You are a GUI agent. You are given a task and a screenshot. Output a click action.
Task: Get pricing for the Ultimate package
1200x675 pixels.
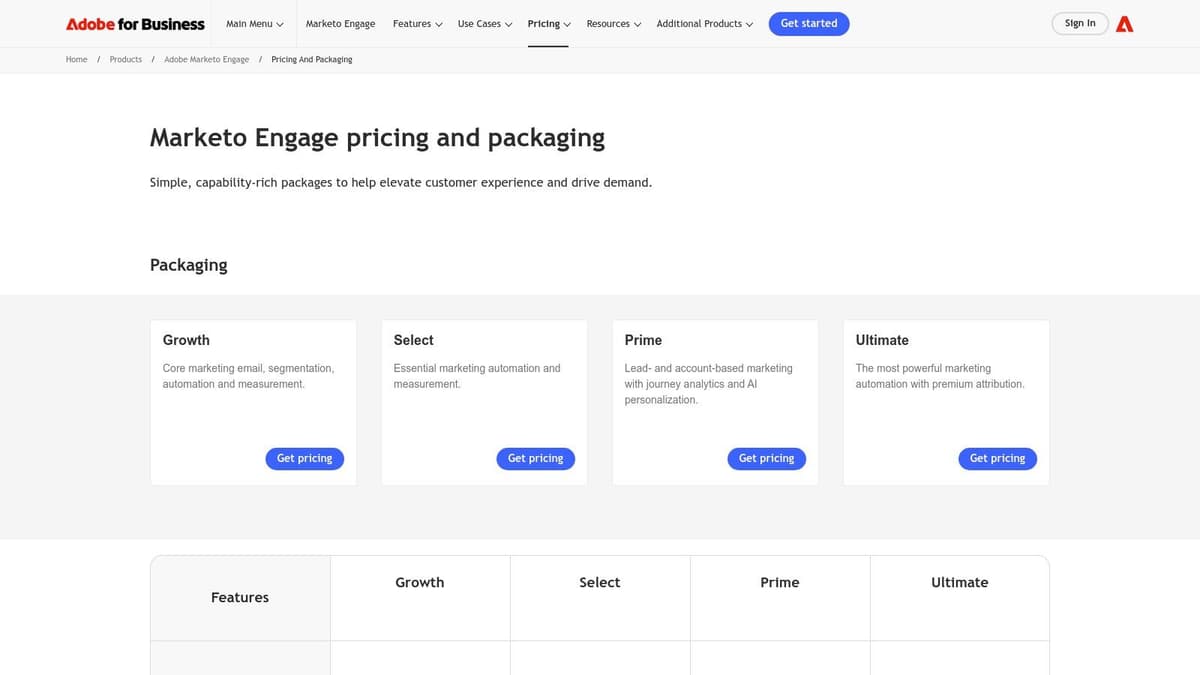coord(997,458)
